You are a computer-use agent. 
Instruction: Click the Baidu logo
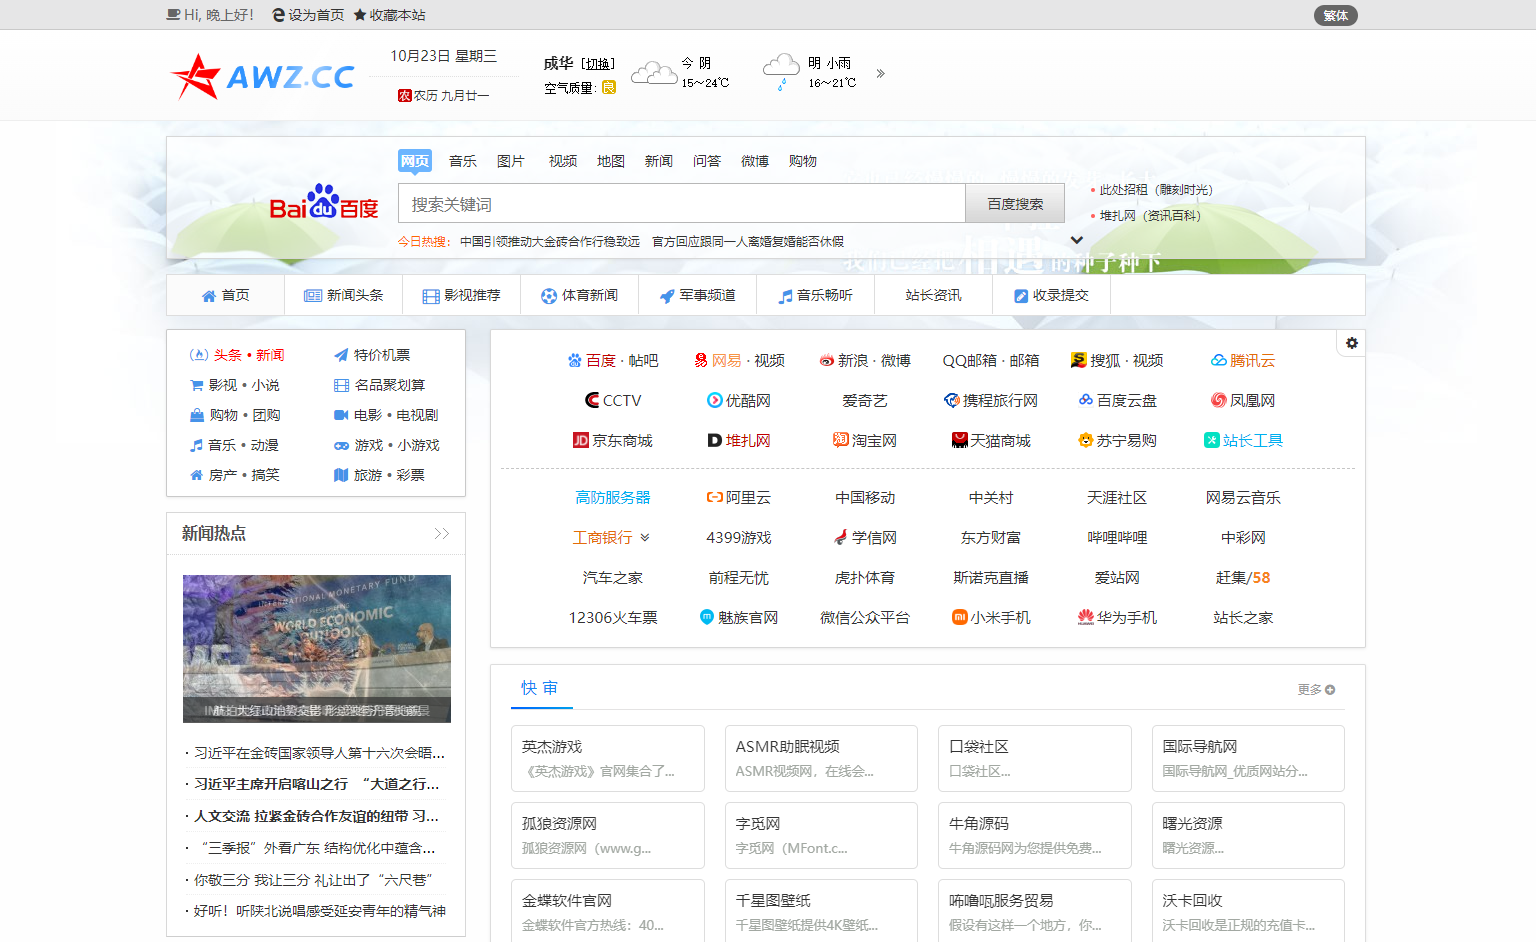click(324, 203)
